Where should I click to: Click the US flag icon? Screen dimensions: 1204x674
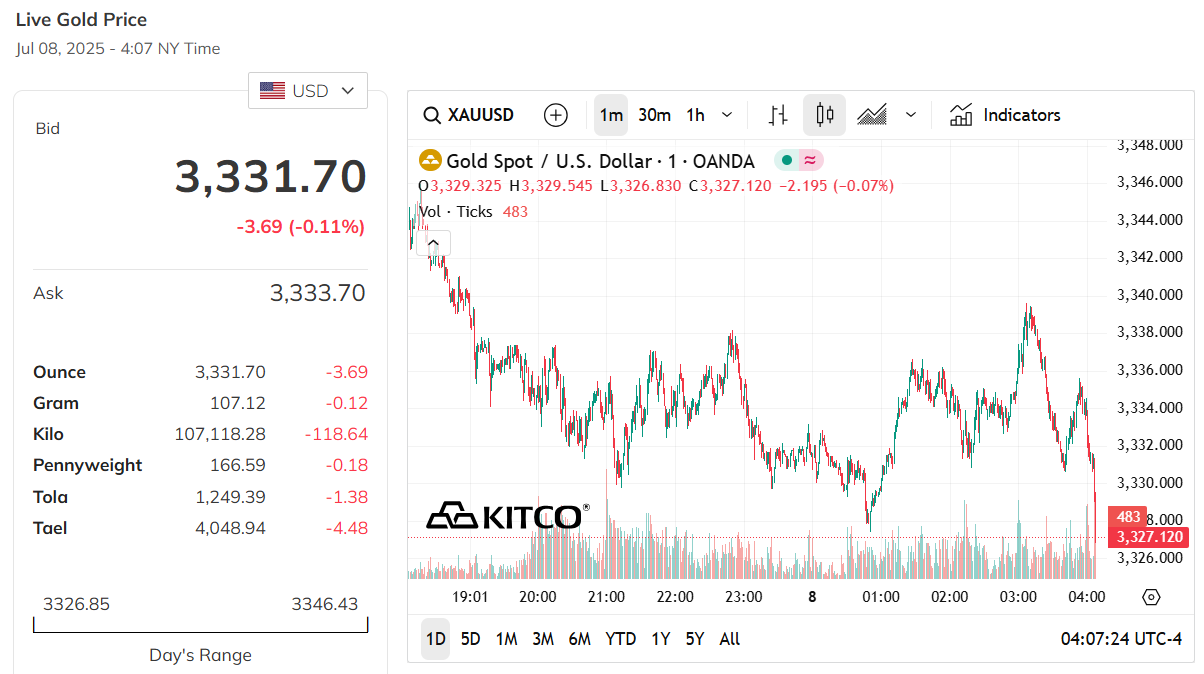coord(272,91)
